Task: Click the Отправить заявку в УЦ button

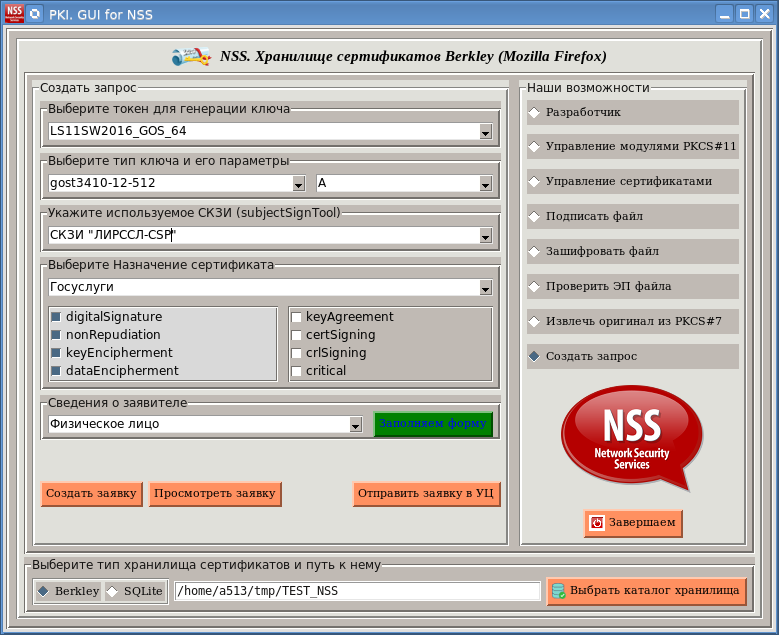Action: click(x=426, y=494)
